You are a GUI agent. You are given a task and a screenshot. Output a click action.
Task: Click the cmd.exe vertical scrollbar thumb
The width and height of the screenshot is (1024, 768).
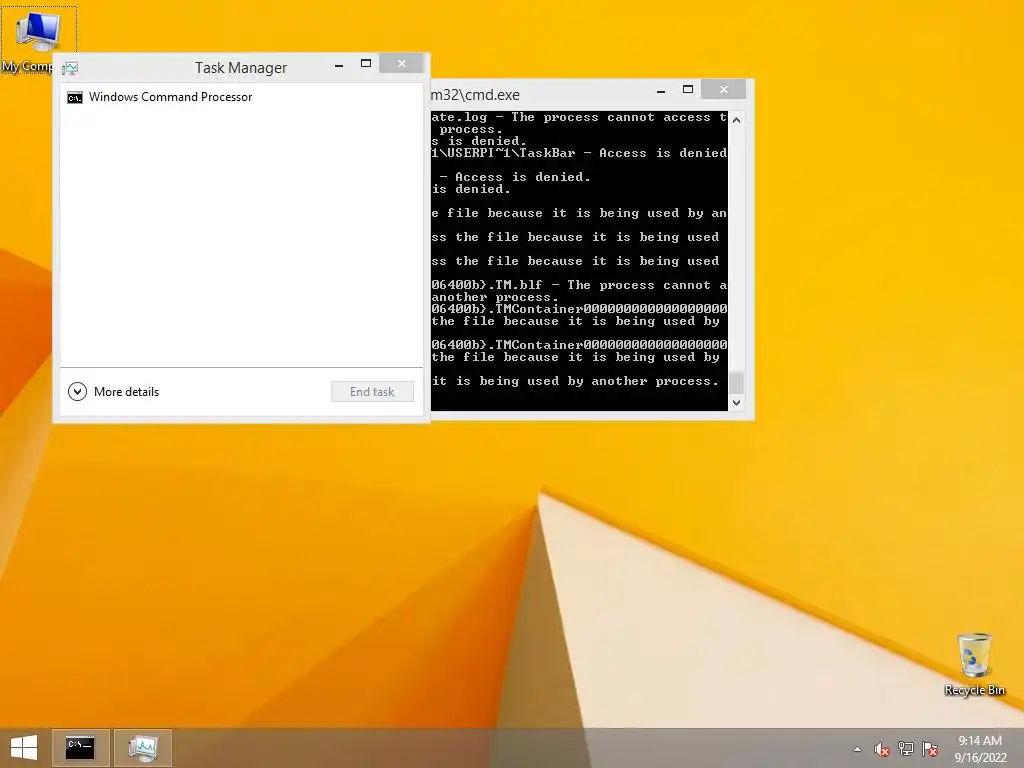737,383
